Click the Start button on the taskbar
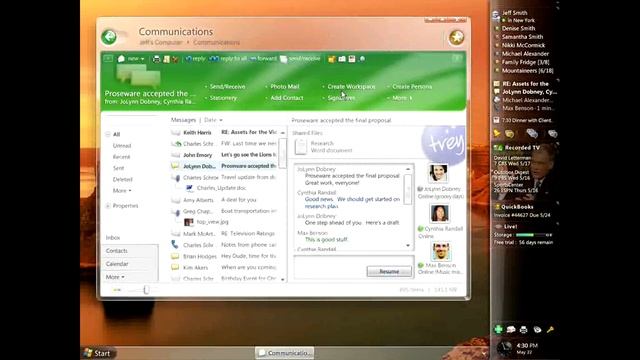The image size is (640, 360). point(97,353)
